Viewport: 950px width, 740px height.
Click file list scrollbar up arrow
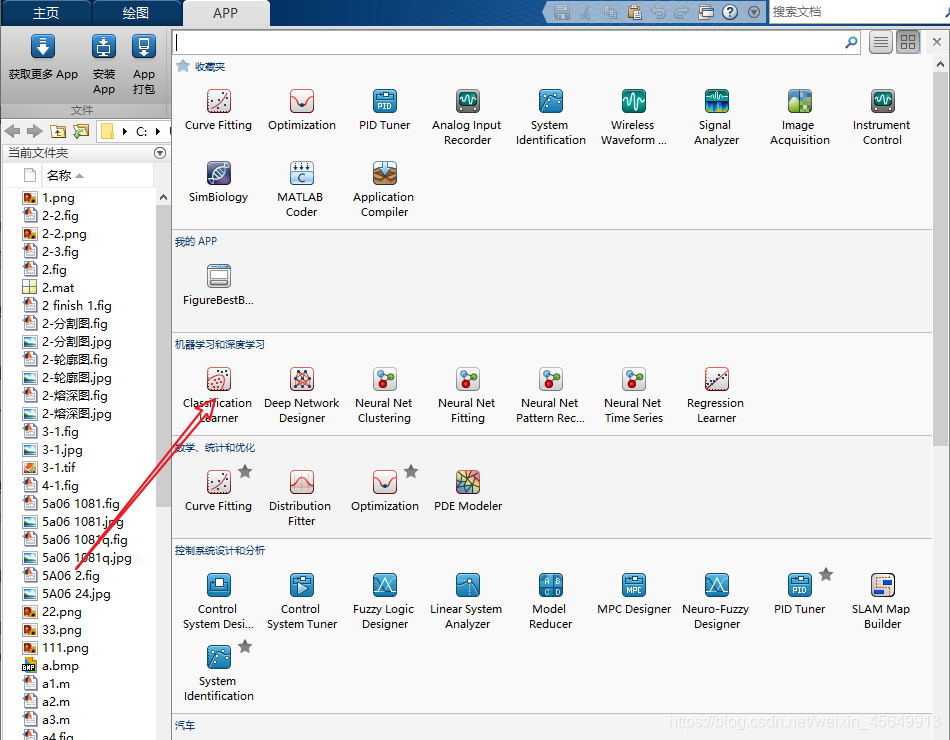point(163,198)
